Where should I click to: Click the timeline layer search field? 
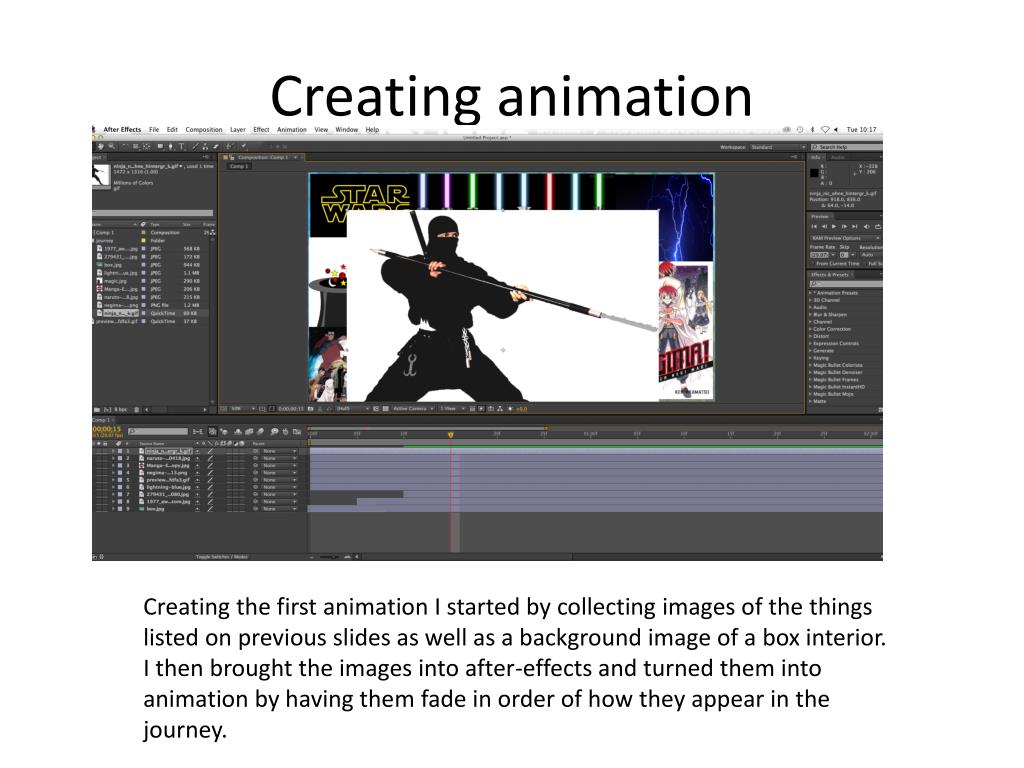click(158, 432)
